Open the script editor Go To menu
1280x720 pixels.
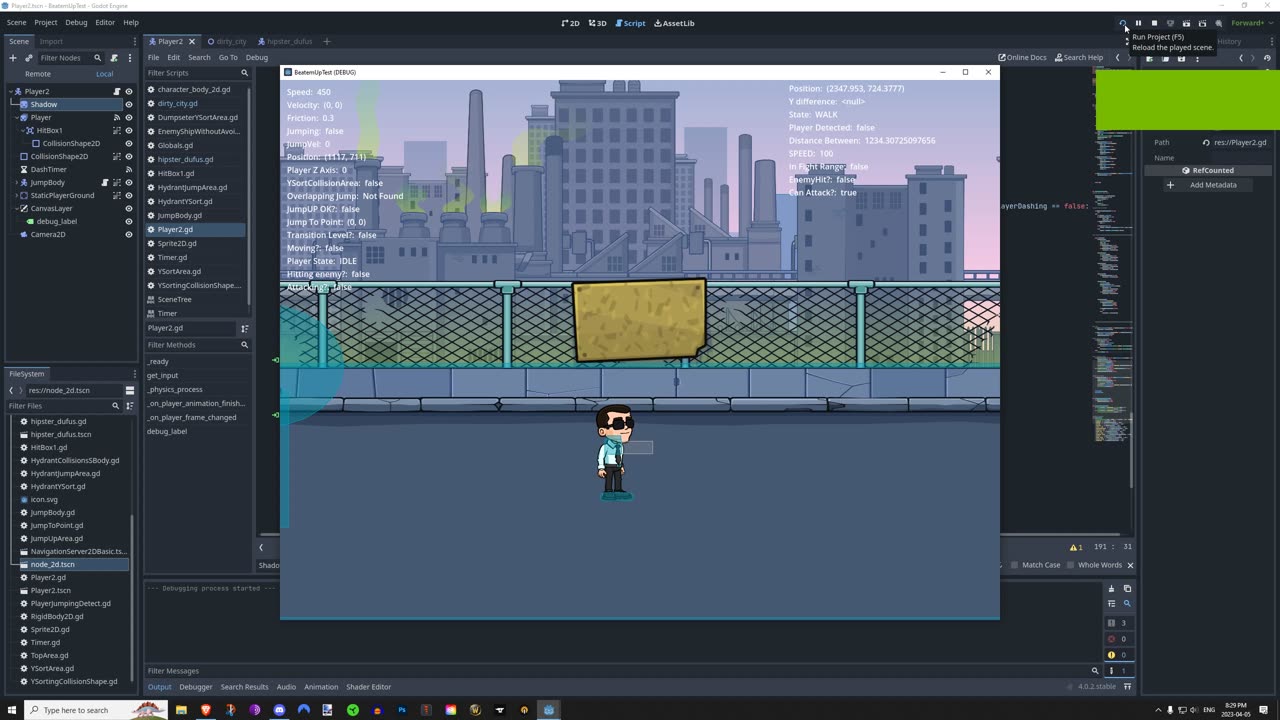(228, 57)
